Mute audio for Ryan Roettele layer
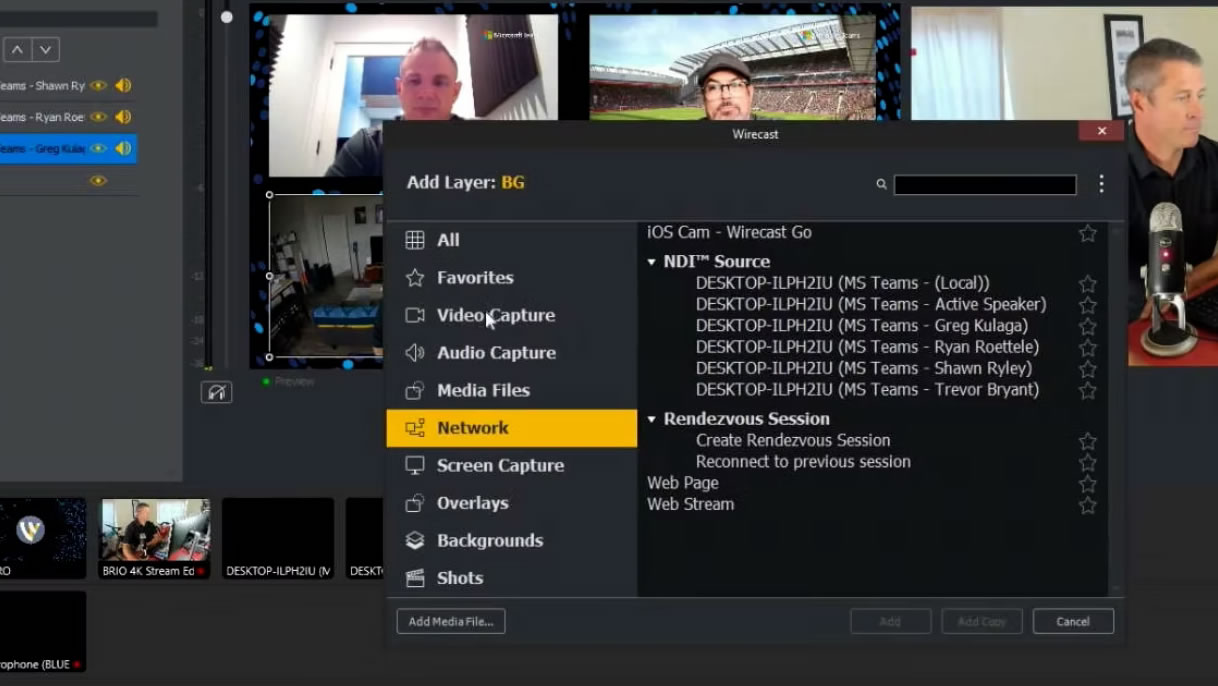 pyautogui.click(x=123, y=117)
